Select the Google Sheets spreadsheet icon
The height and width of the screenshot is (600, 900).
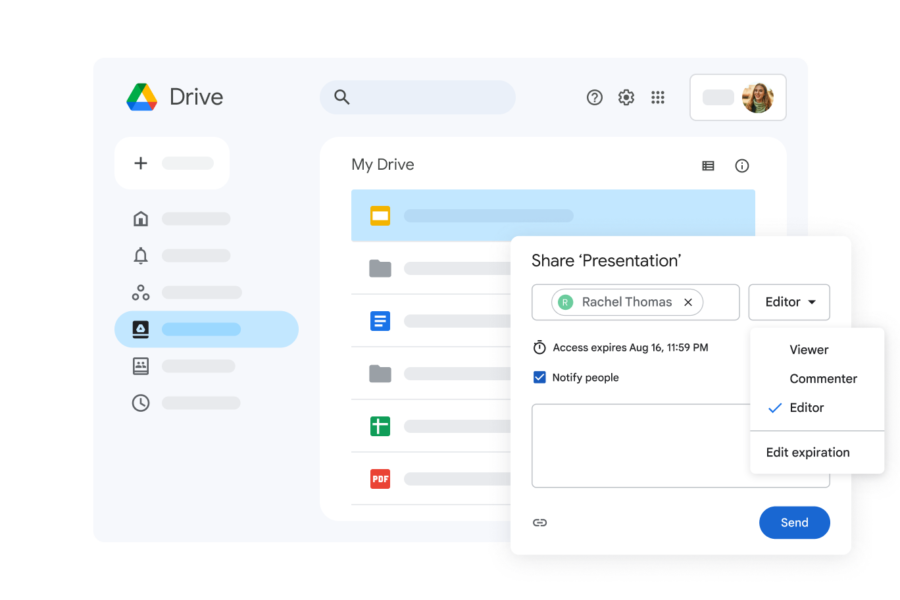click(380, 426)
